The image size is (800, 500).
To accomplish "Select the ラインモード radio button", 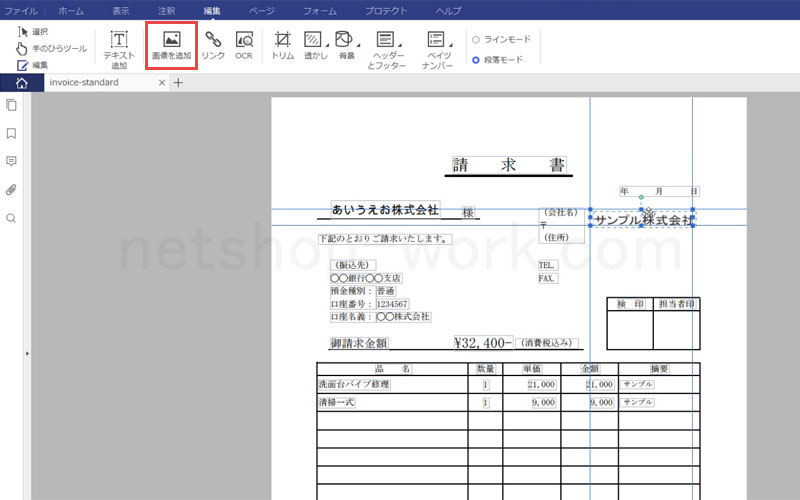I will [475, 40].
